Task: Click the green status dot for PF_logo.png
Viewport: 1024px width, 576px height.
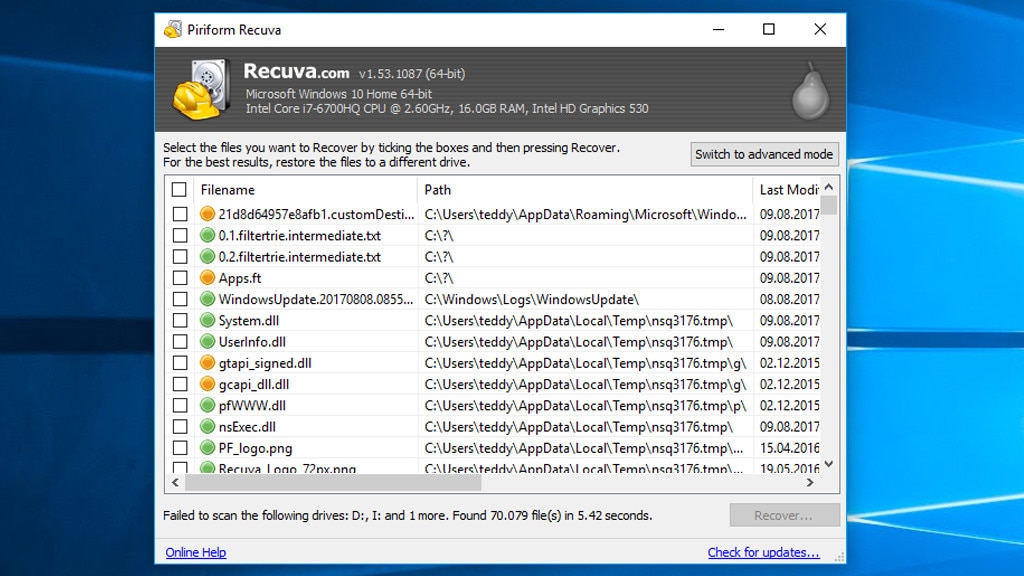Action: [x=207, y=447]
